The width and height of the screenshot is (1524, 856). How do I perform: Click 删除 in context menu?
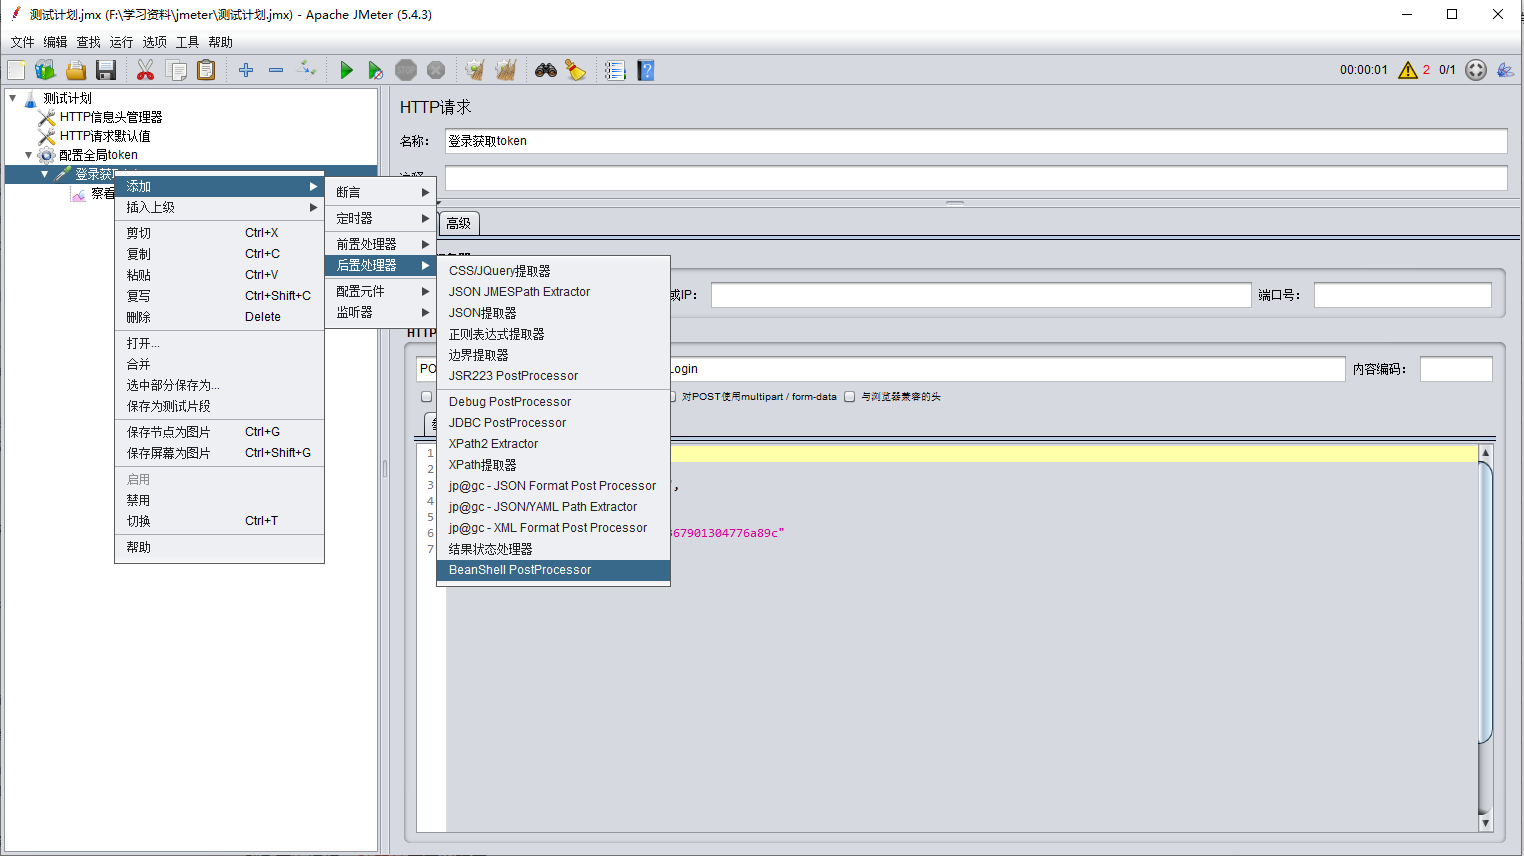[x=220, y=317]
